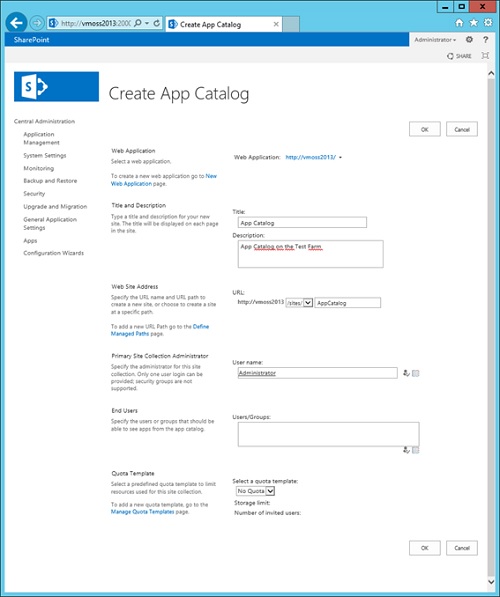Click the page scrollbar down arrow

pos(491,582)
